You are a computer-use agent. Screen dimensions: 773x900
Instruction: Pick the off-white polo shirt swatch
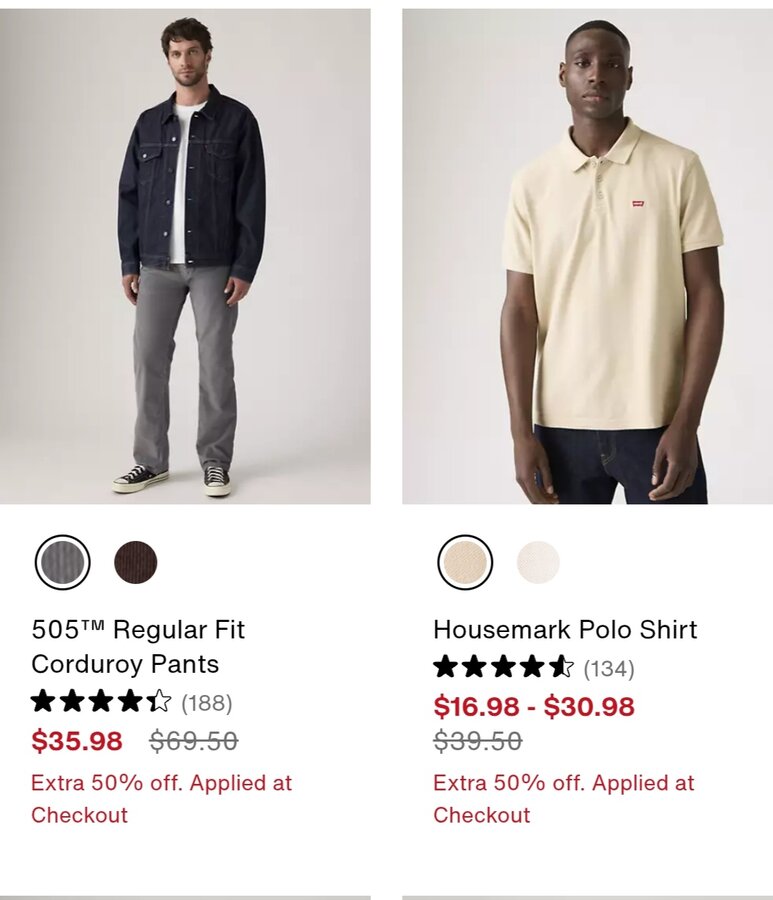point(538,562)
